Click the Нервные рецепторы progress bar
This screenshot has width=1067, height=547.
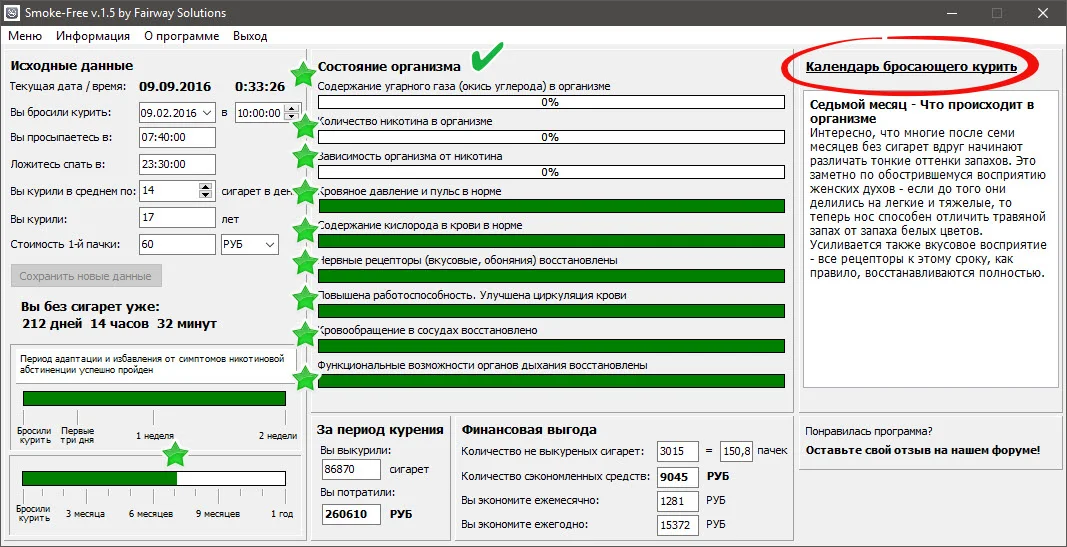point(551,276)
